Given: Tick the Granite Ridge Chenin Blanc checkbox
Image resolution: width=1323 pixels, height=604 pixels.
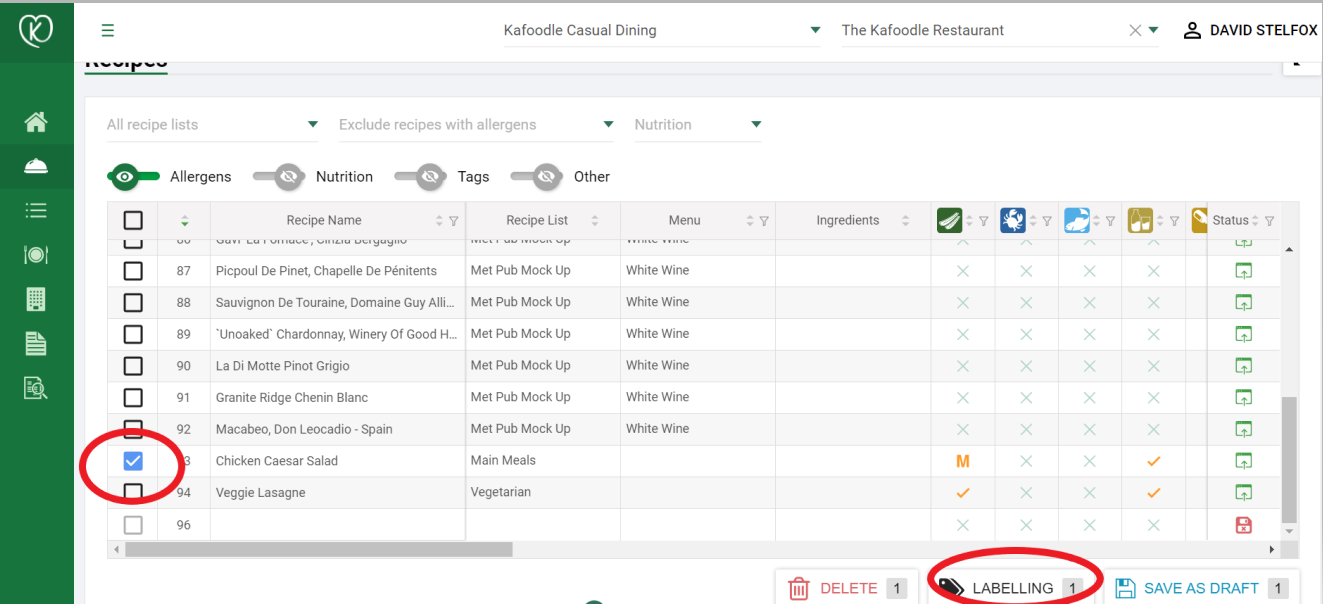Looking at the screenshot, I should coord(133,398).
